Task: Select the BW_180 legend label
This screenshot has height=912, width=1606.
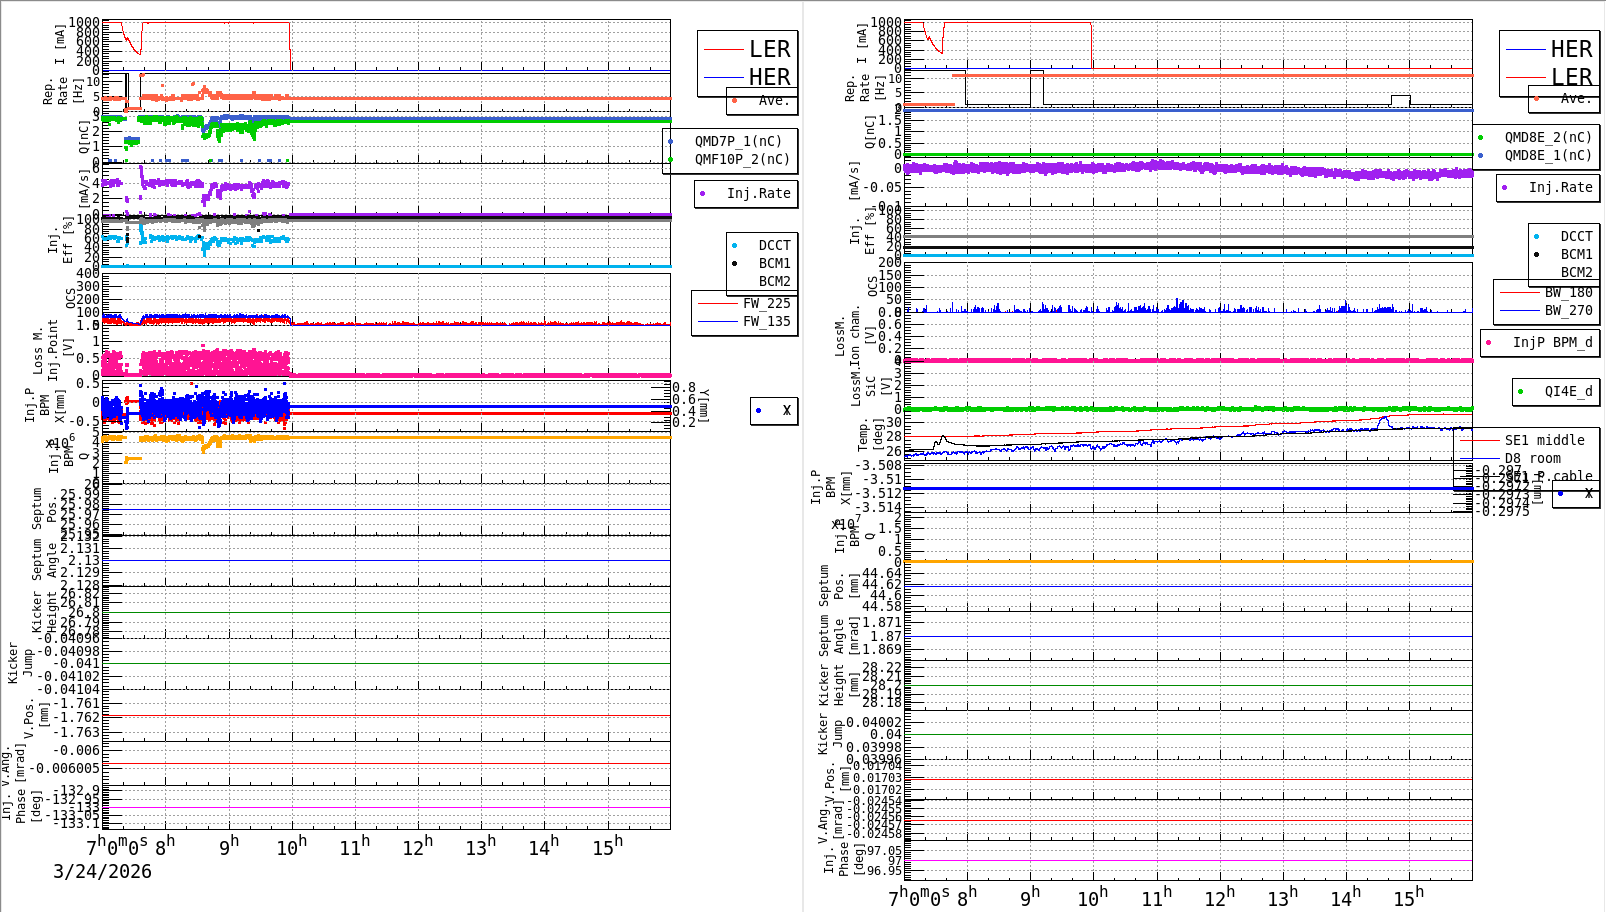Action: pyautogui.click(x=1569, y=292)
